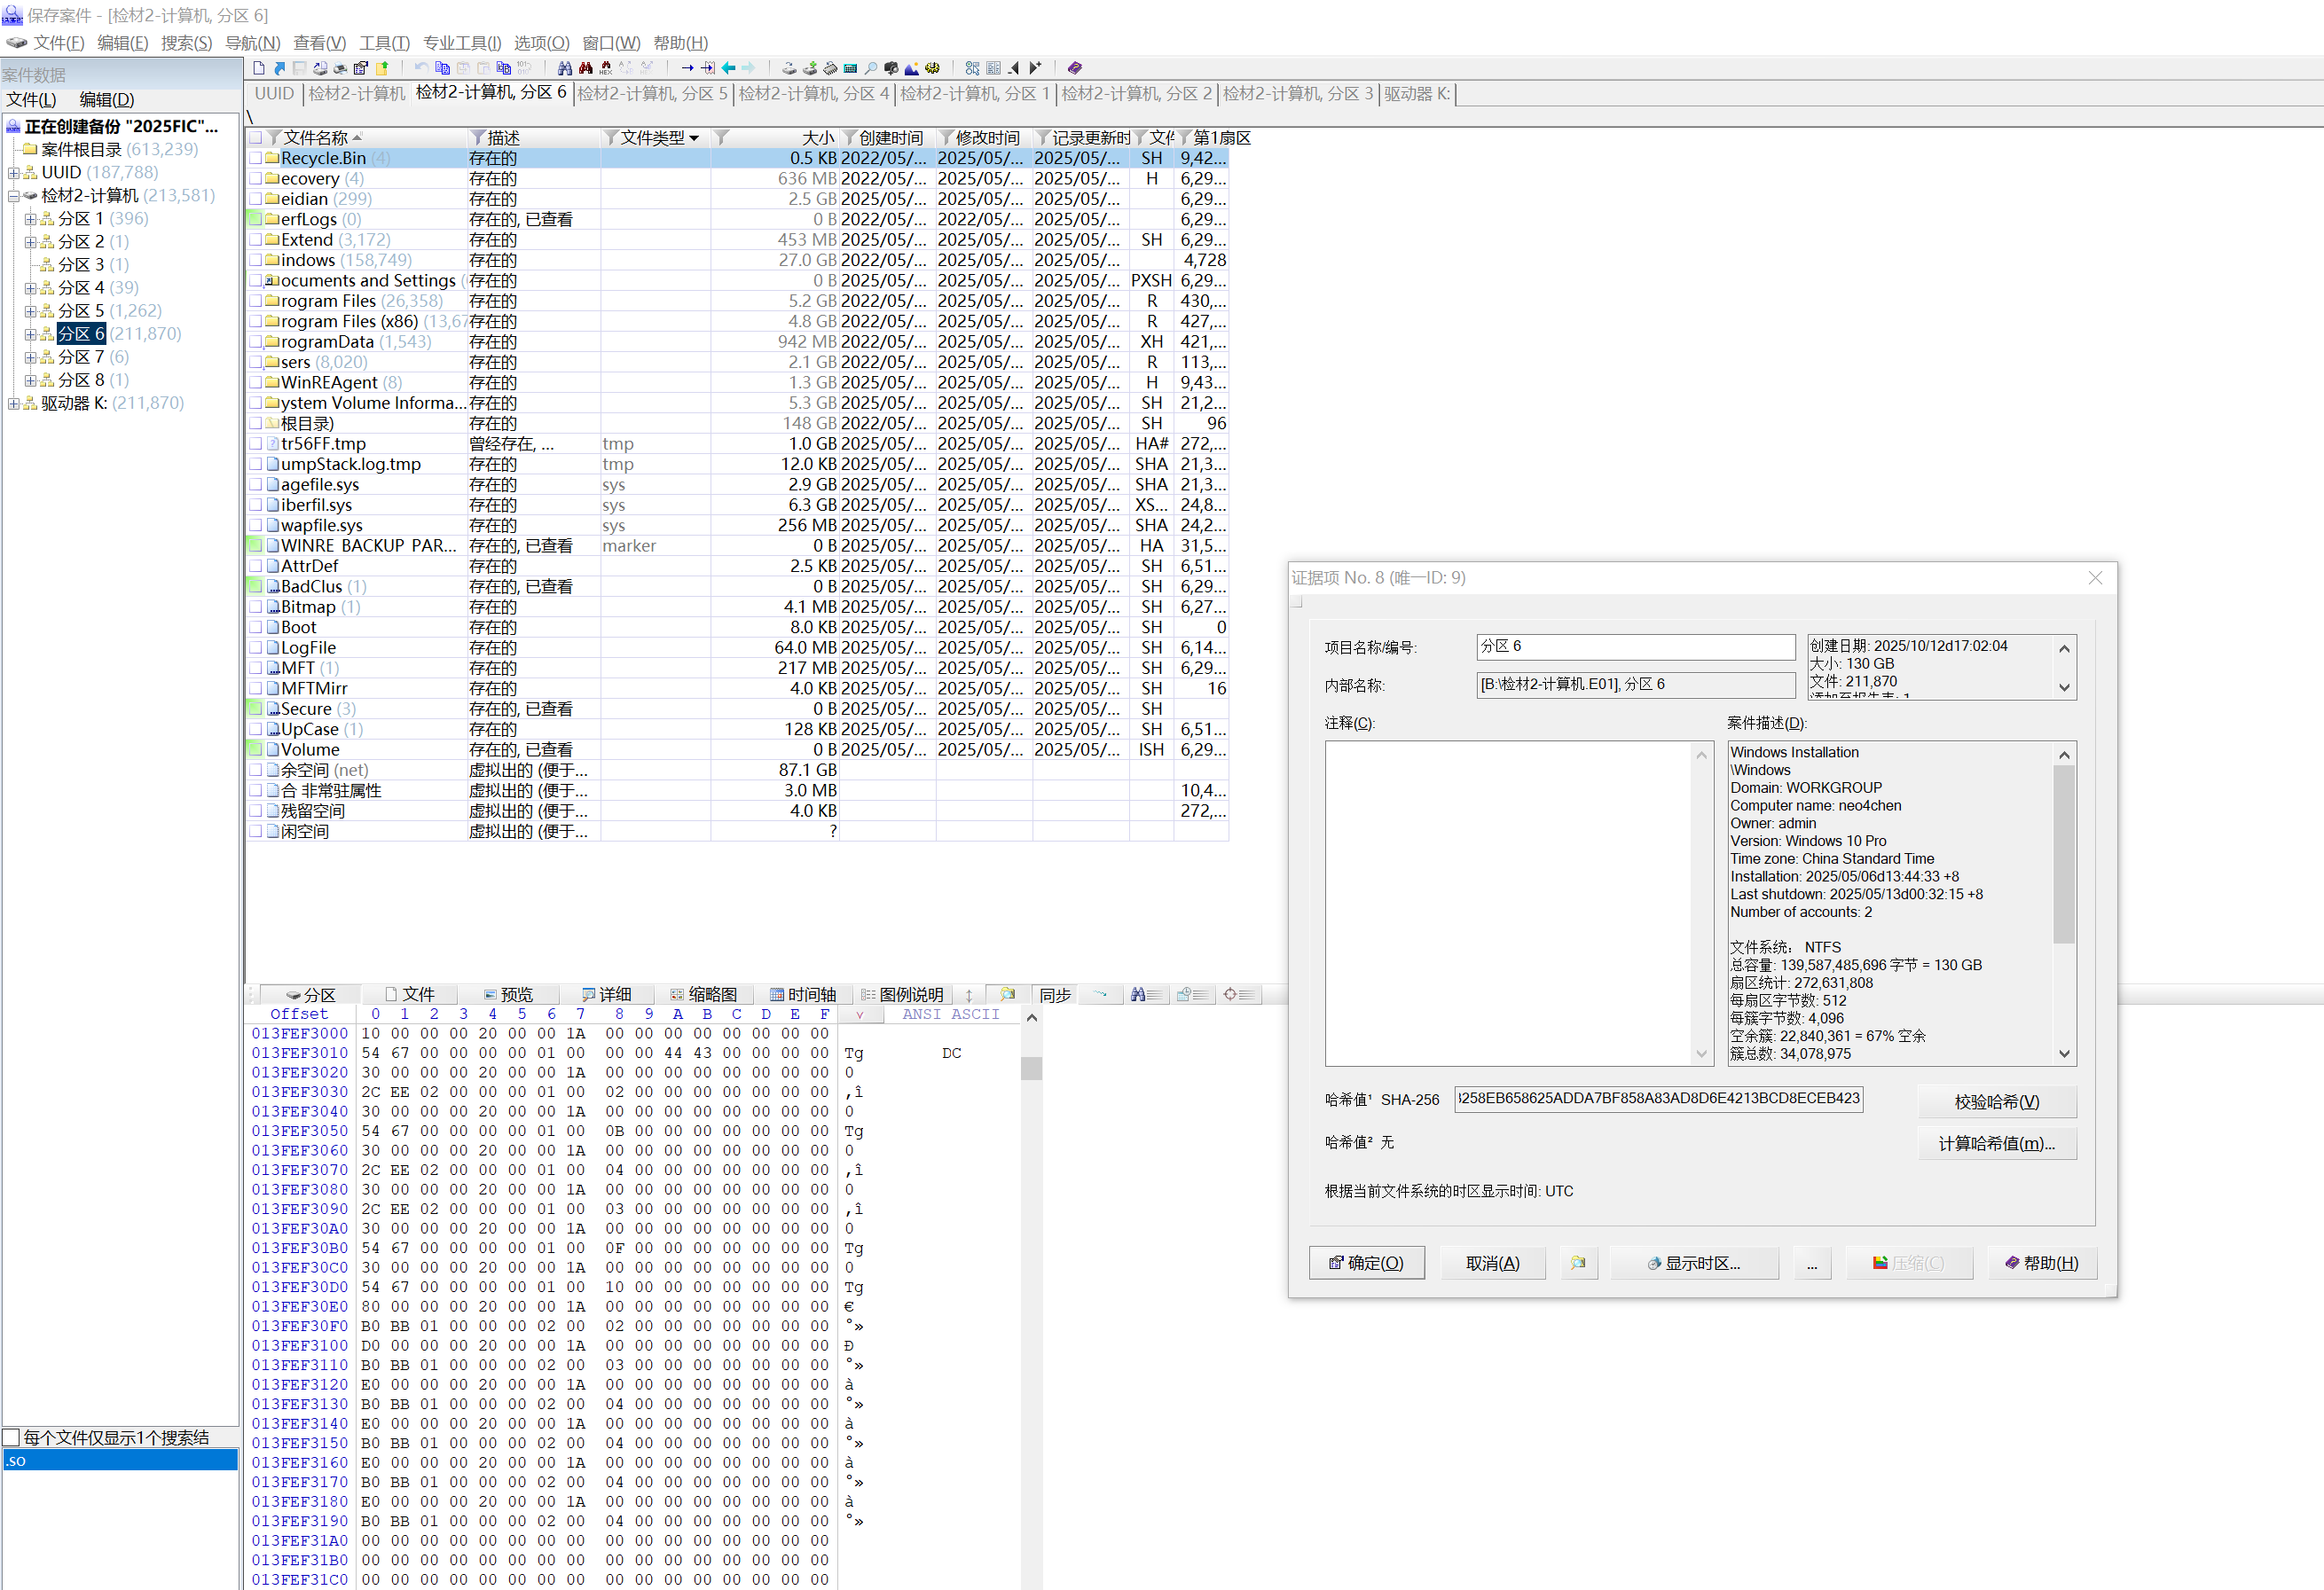Check the box next to pagefile.sys

point(256,485)
